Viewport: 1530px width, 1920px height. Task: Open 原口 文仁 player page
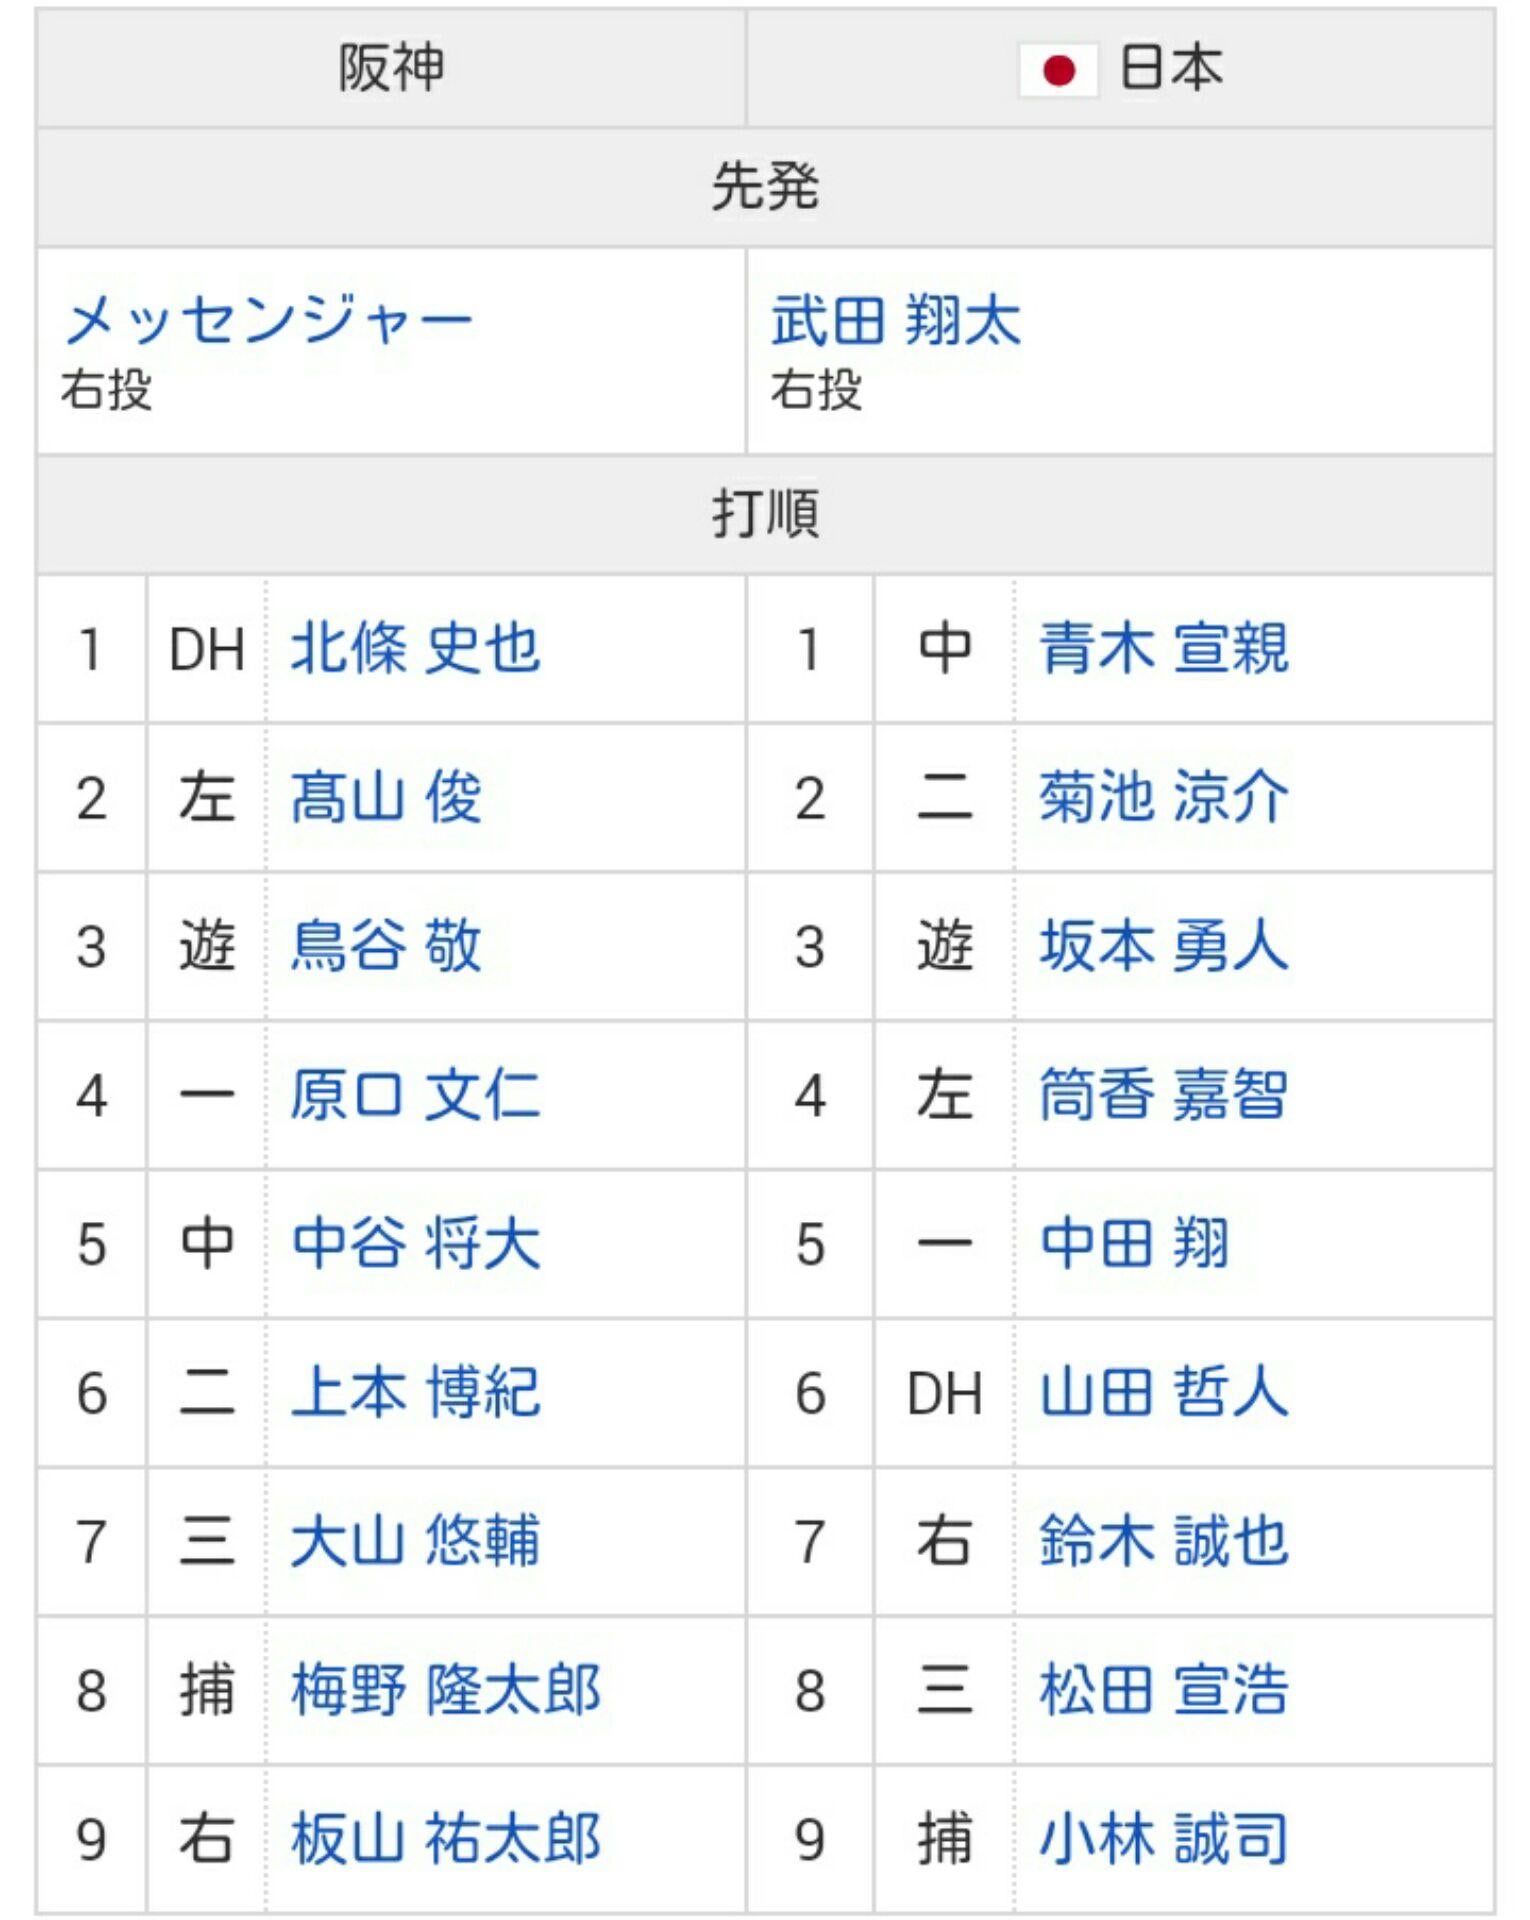tap(415, 1095)
